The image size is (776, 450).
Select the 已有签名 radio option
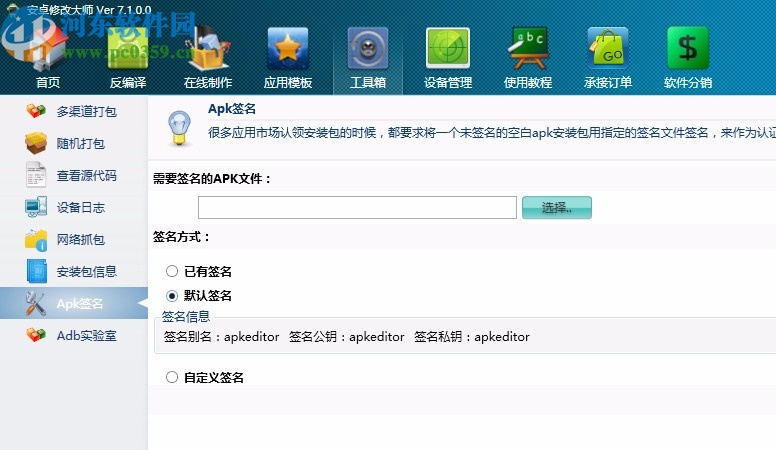click(x=172, y=271)
